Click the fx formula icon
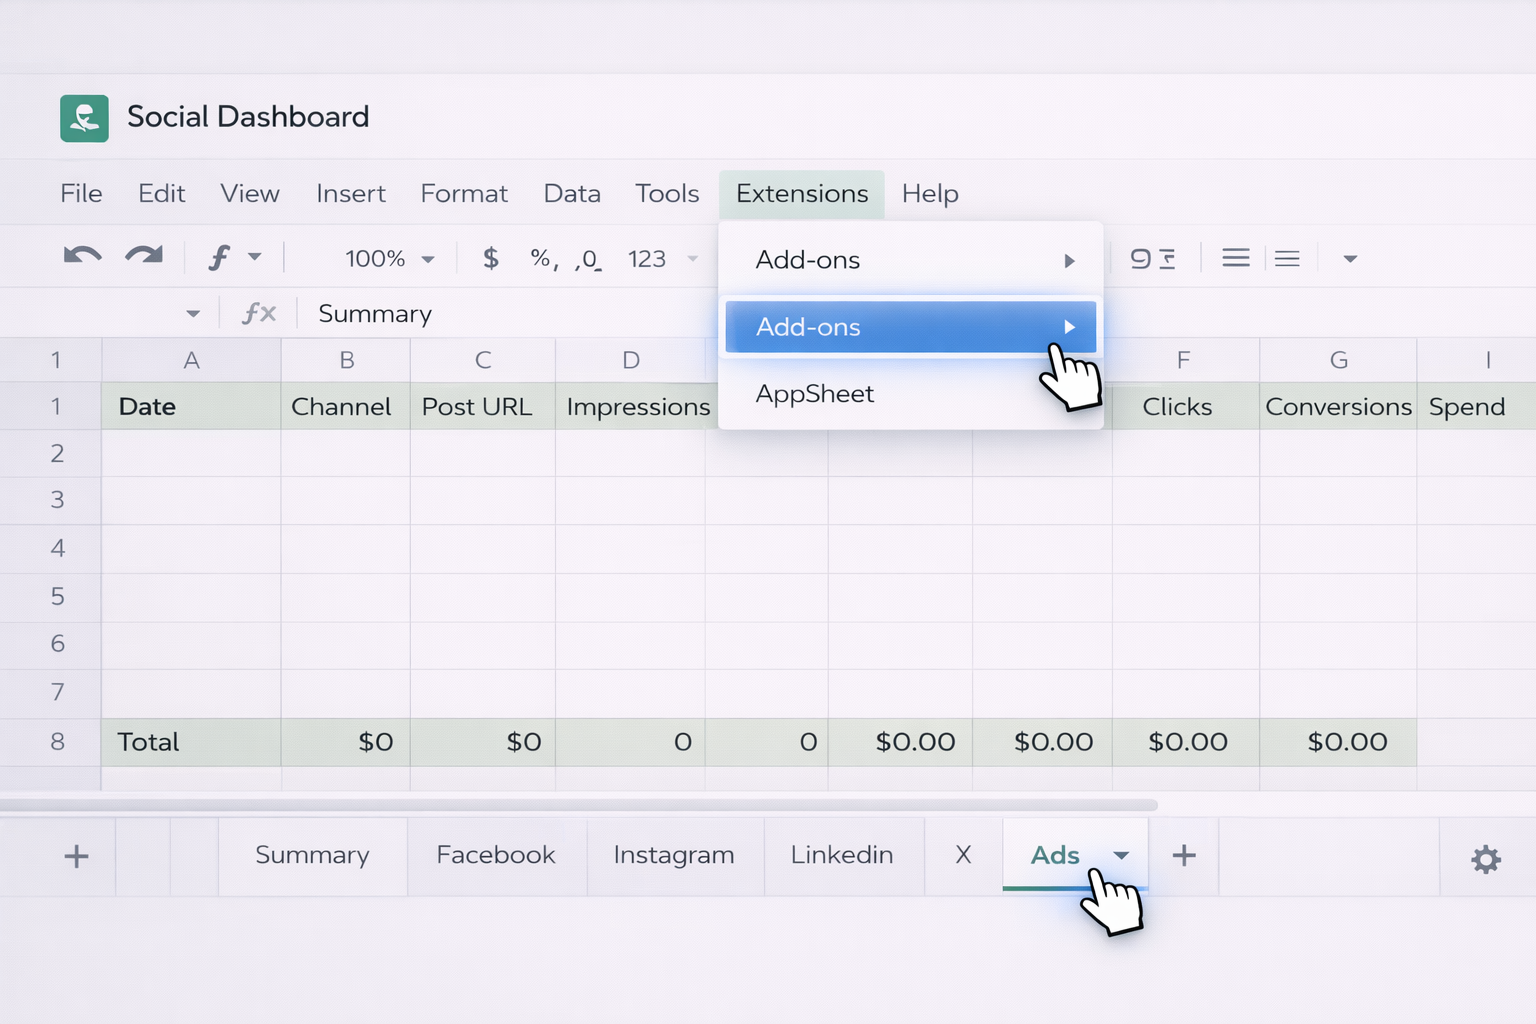The image size is (1536, 1024). pyautogui.click(x=258, y=313)
